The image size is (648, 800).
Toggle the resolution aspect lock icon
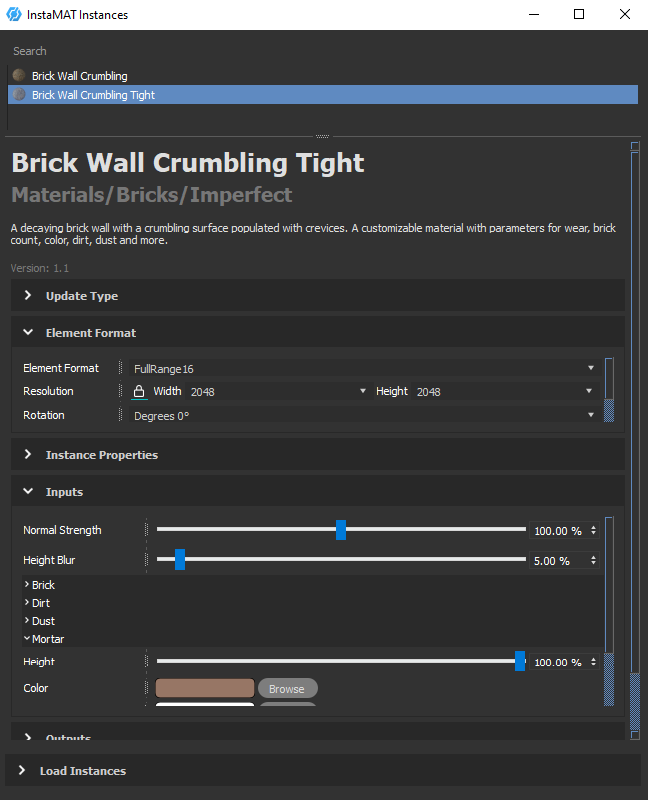coord(139,391)
